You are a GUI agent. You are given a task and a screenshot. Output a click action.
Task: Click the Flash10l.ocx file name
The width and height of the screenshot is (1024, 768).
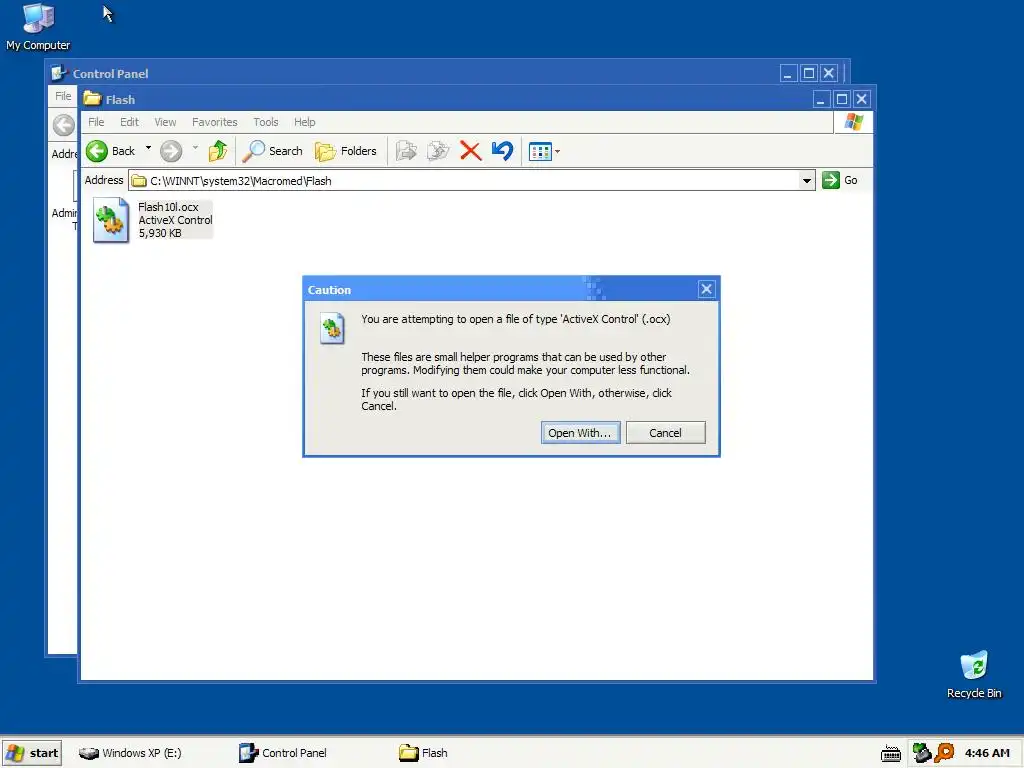[x=168, y=207]
